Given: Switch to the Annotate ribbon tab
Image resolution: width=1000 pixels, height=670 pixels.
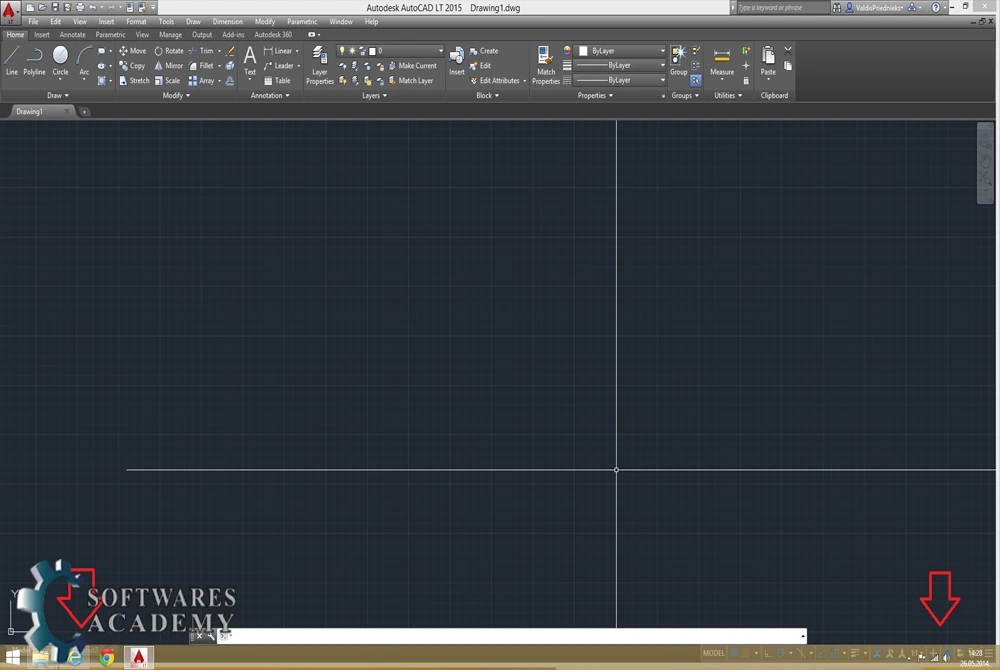Looking at the screenshot, I should 72,35.
